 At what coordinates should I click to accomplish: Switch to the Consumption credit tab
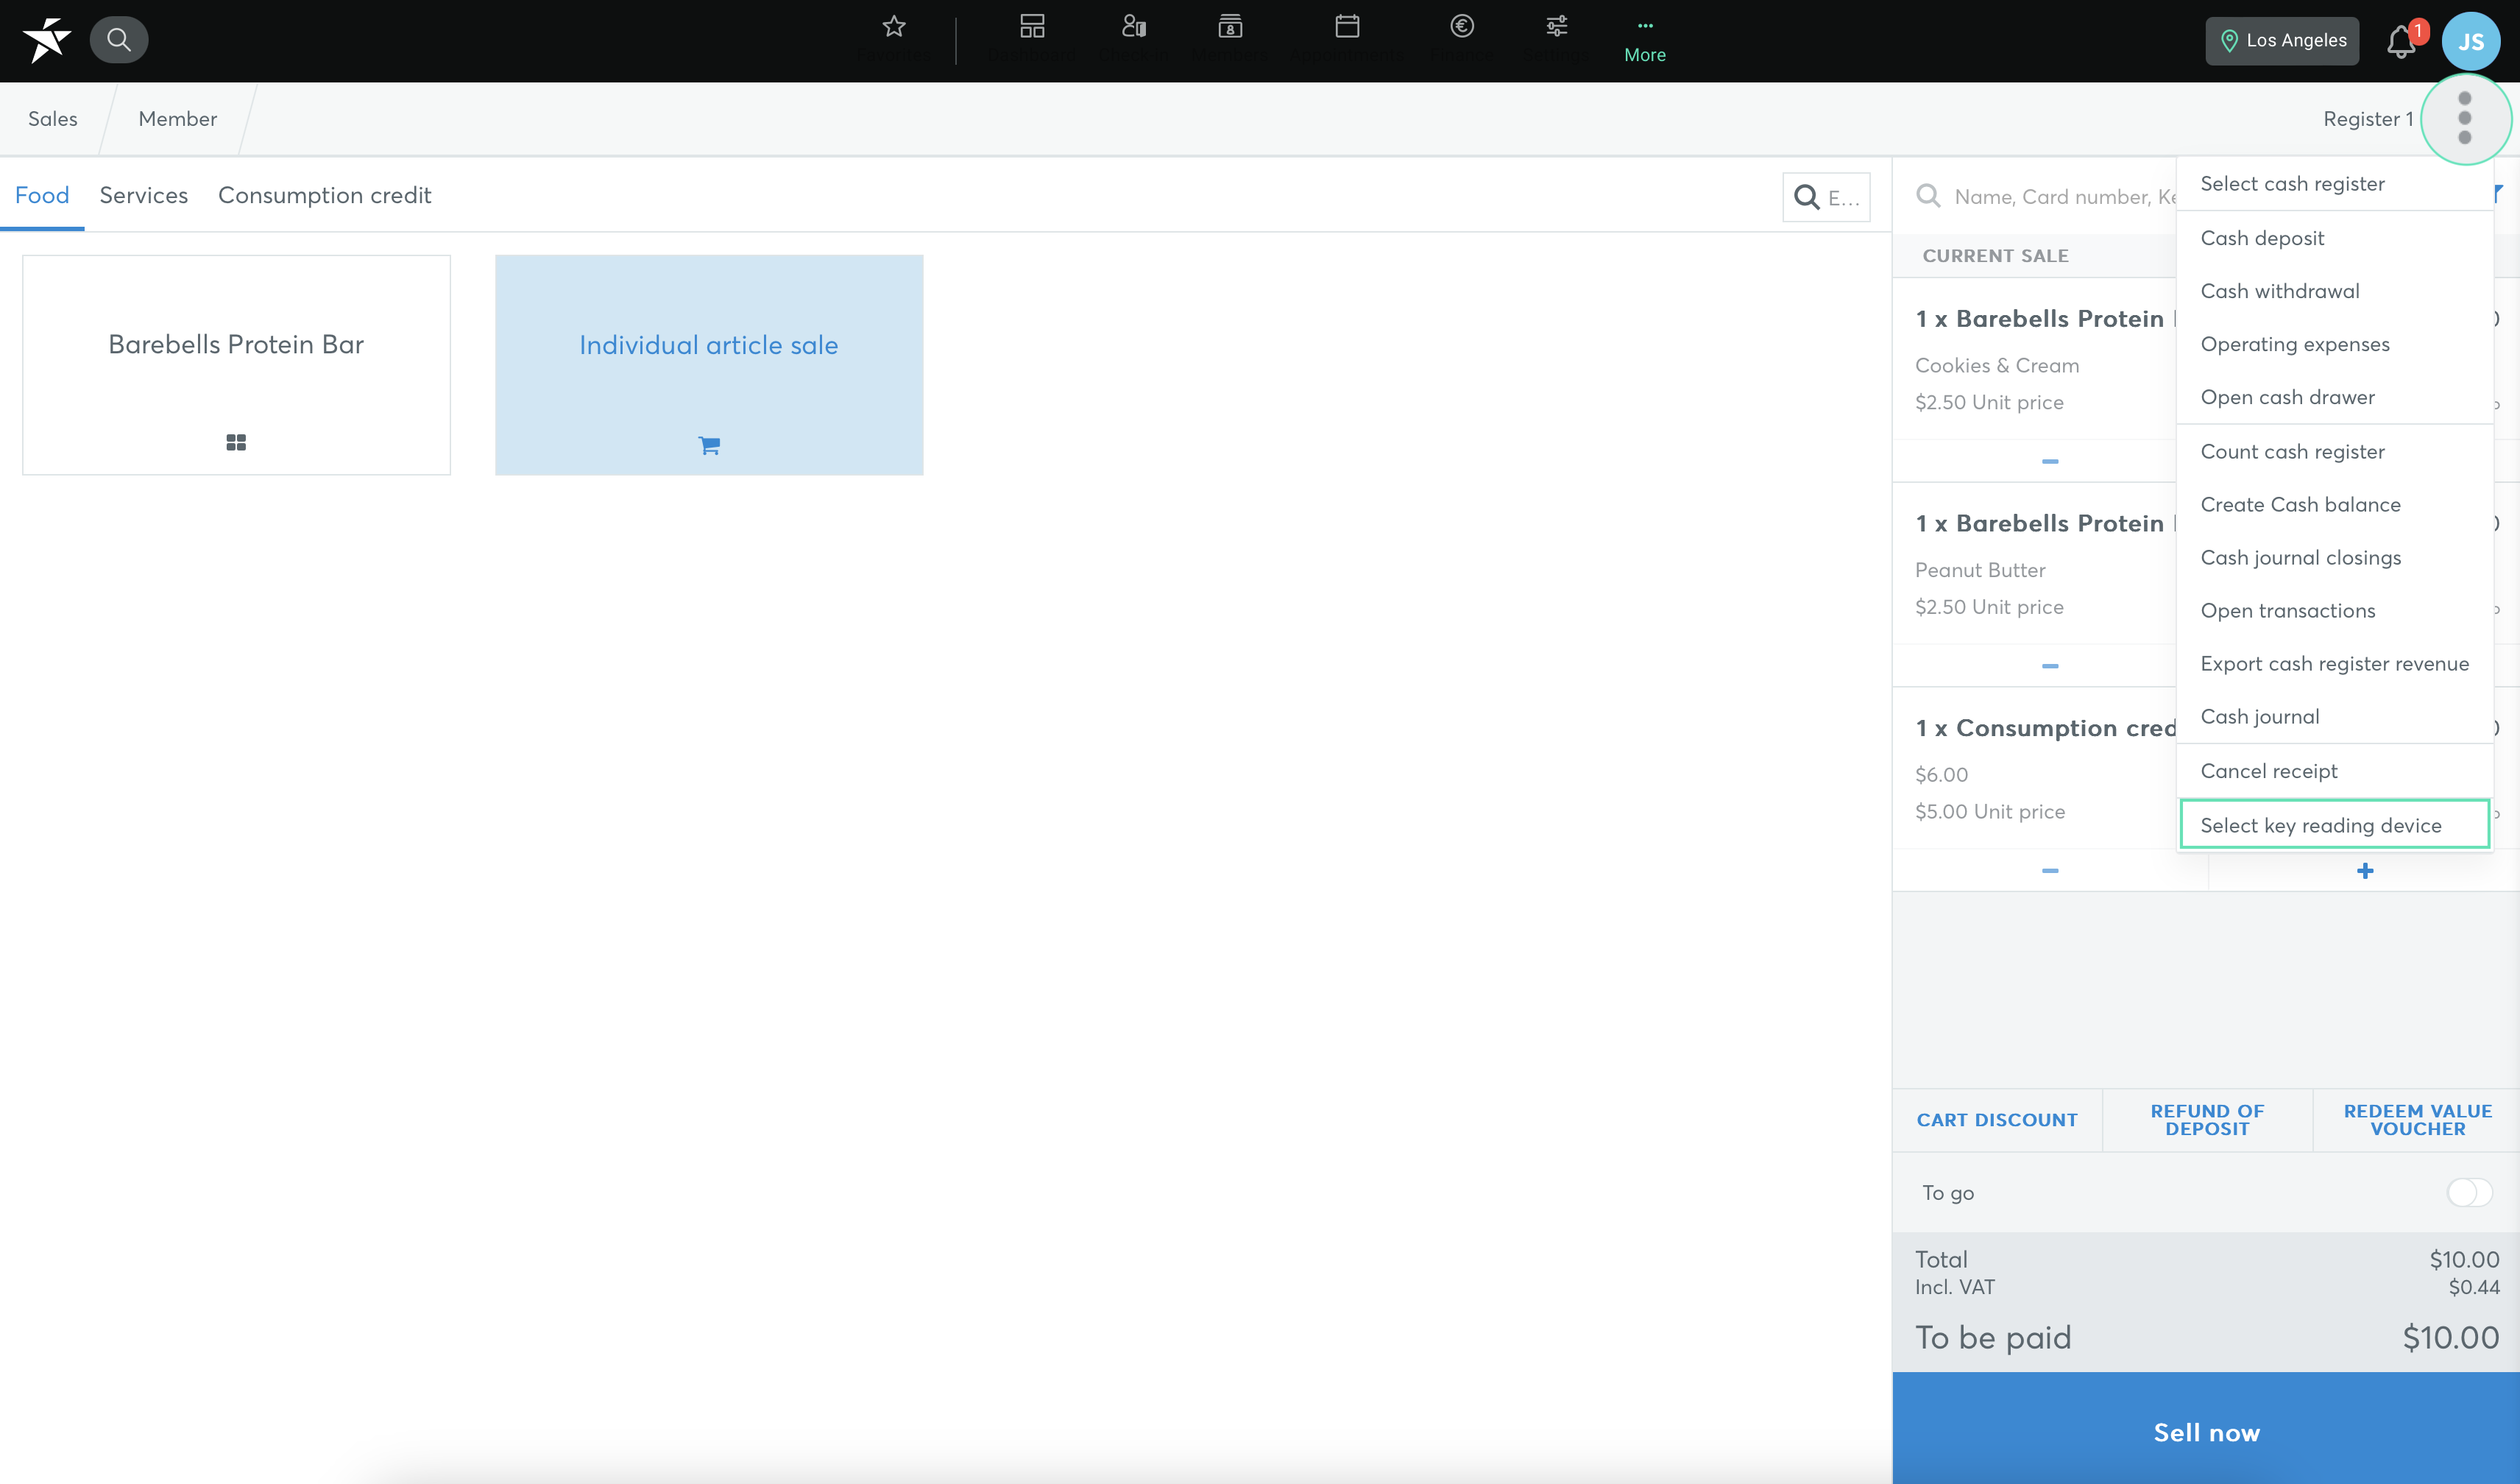pyautogui.click(x=325, y=195)
